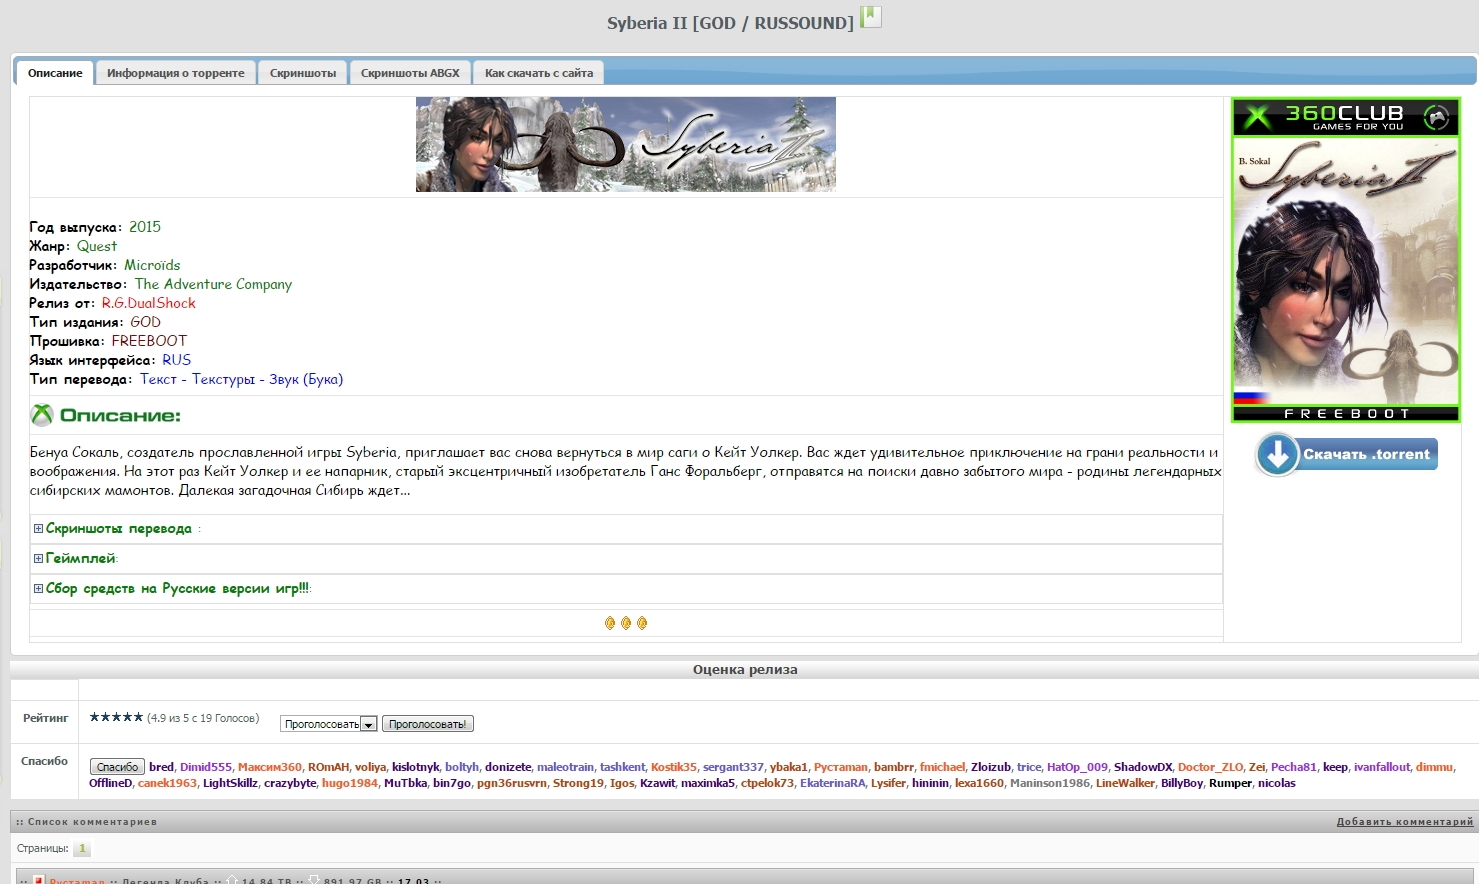Click the Strong19 username link
Screen dimensions: 1479x884
pos(579,783)
